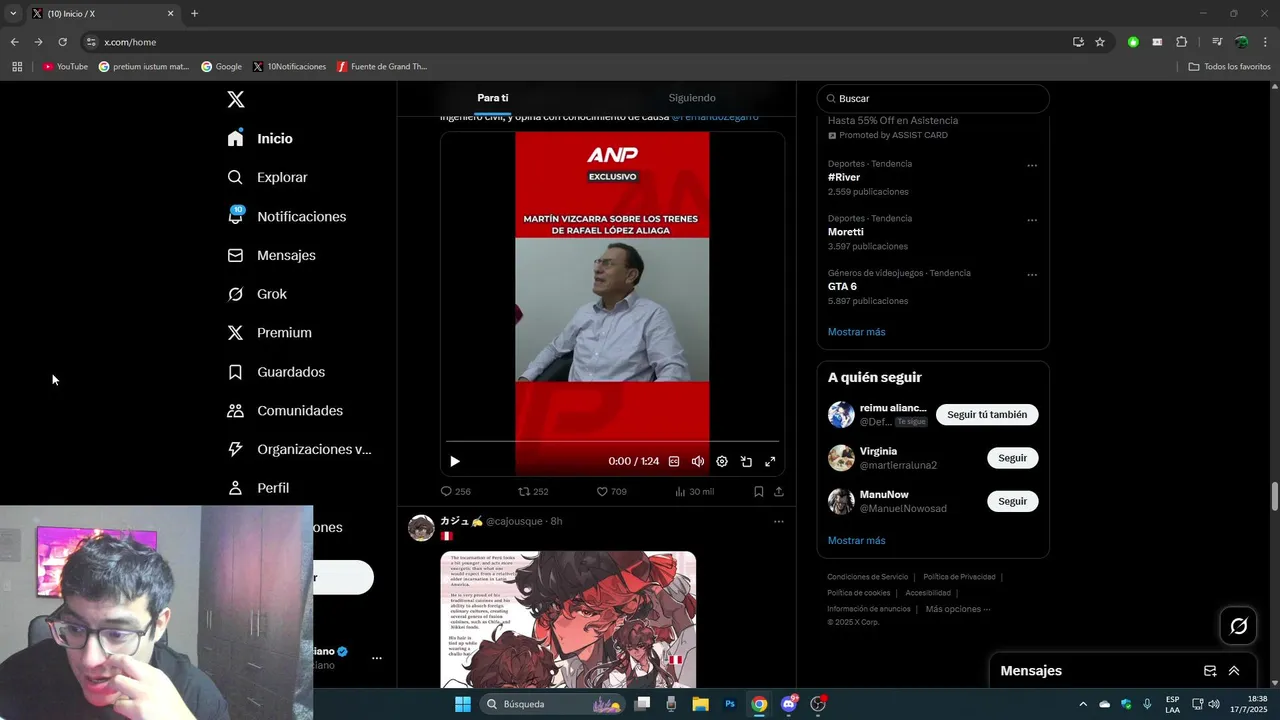Open Condiciones de Servicio link

point(868,577)
